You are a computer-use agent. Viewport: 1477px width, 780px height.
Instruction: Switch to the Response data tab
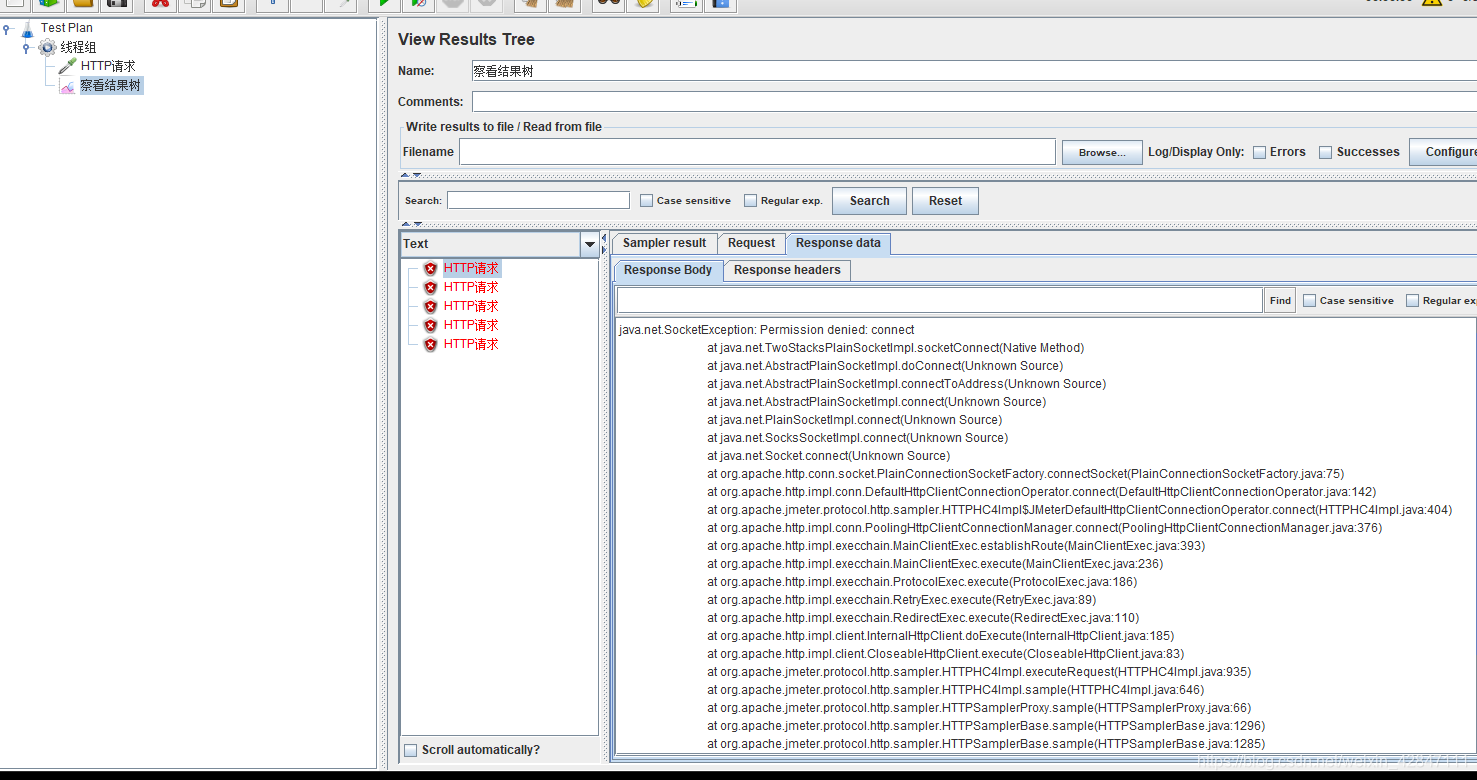click(x=838, y=243)
